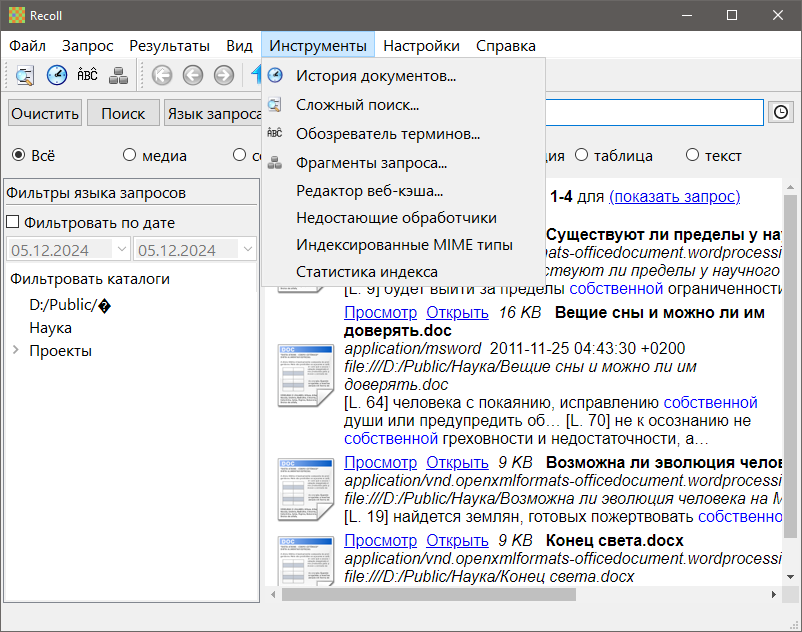Open the Файл menu
The height and width of the screenshot is (632, 802).
tap(28, 46)
